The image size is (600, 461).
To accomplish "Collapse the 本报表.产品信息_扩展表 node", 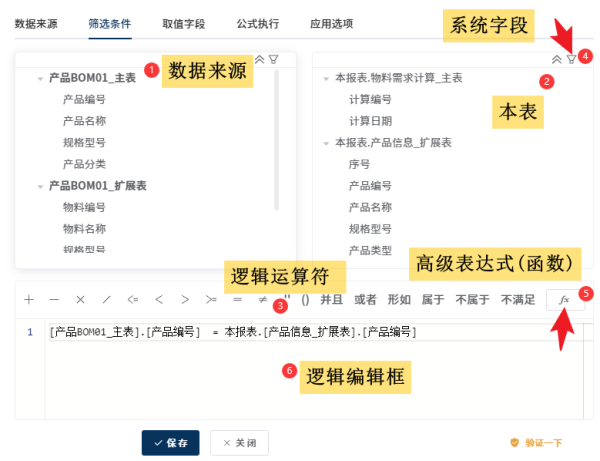I will click(x=326, y=143).
